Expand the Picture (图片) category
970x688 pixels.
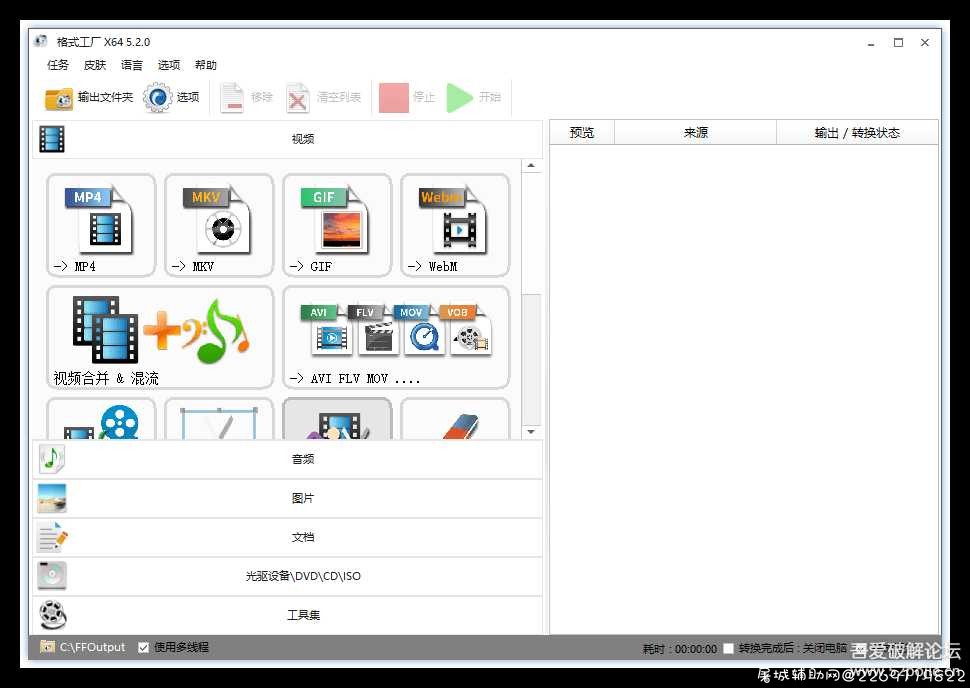click(287, 498)
